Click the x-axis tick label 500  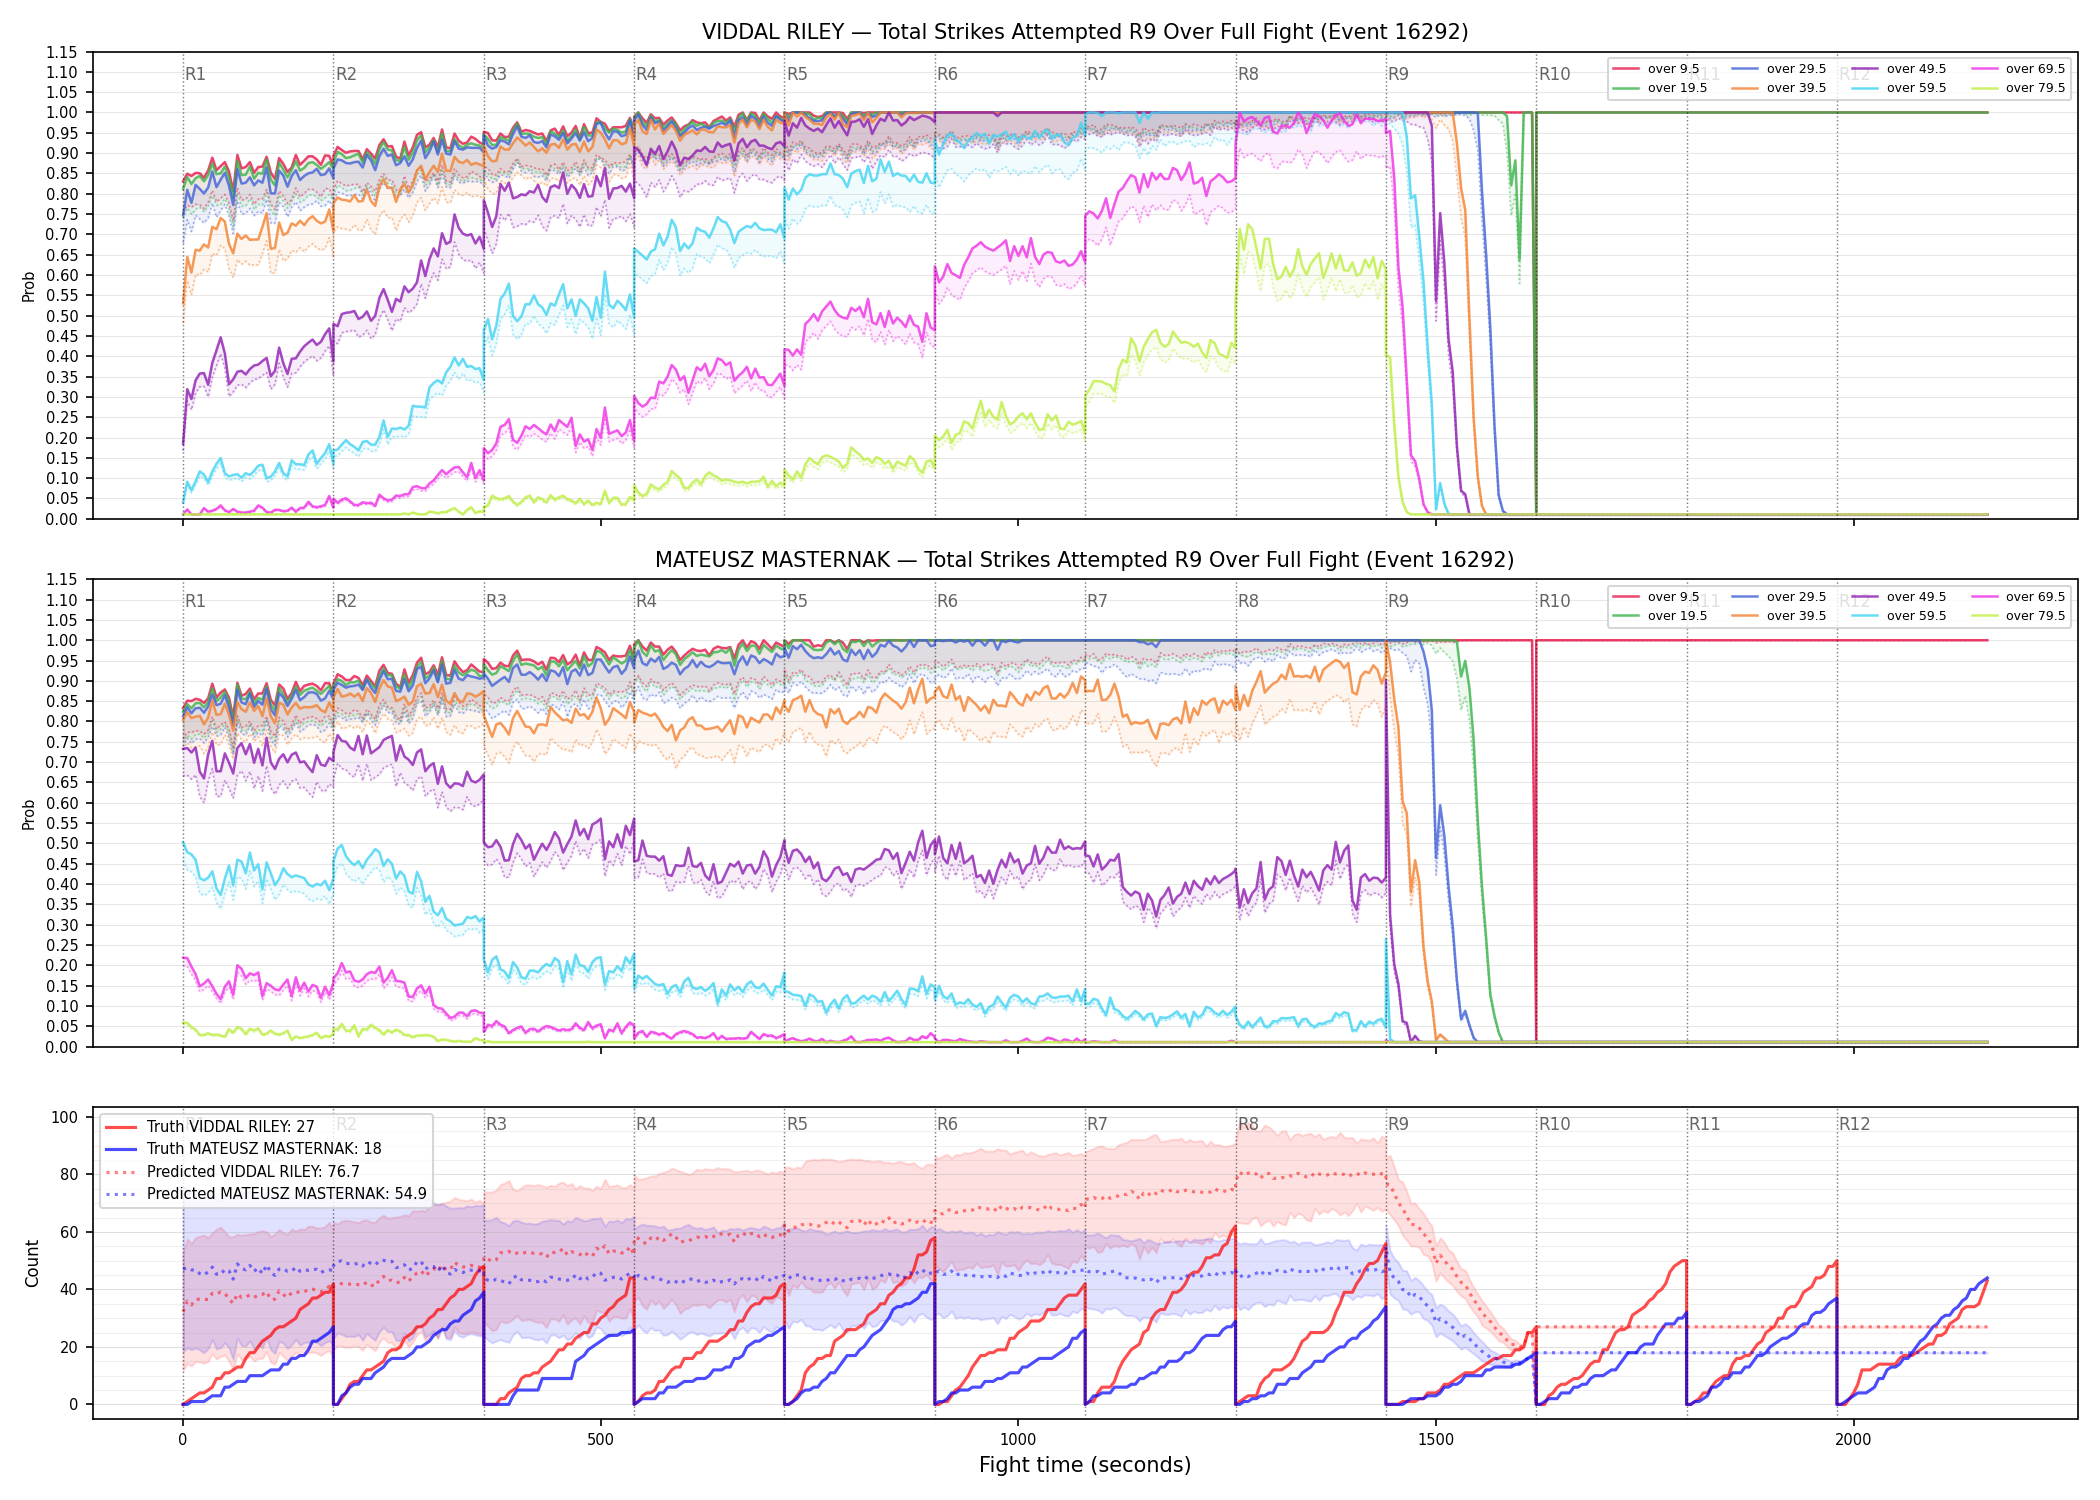[600, 1440]
